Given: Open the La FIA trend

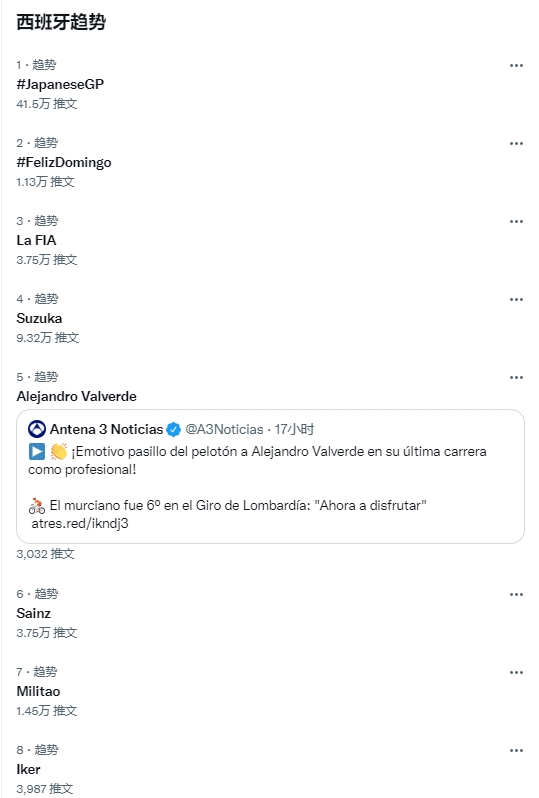Looking at the screenshot, I should click(36, 240).
